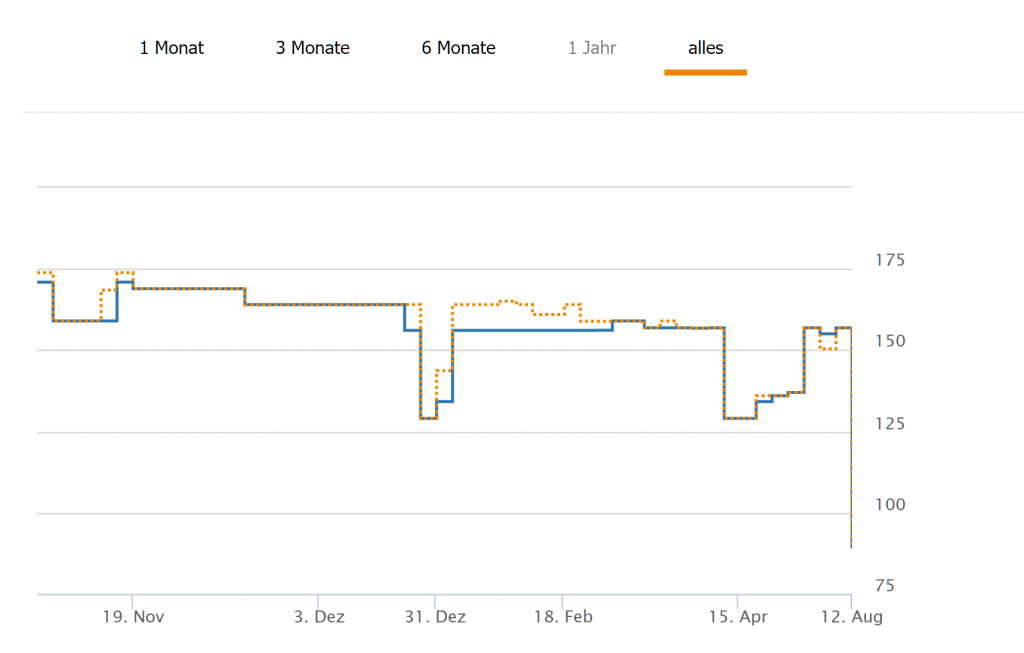Image resolution: width=1024 pixels, height=653 pixels.
Task: Click the 75 price axis label
Action: 885,586
